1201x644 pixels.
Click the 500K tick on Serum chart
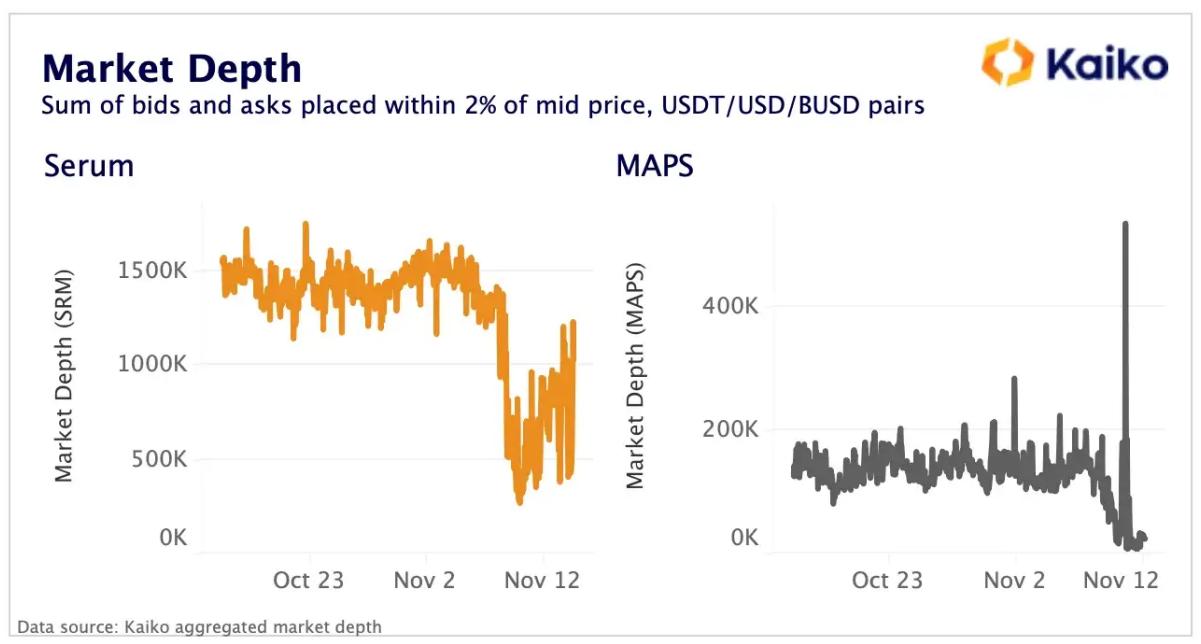(159, 460)
